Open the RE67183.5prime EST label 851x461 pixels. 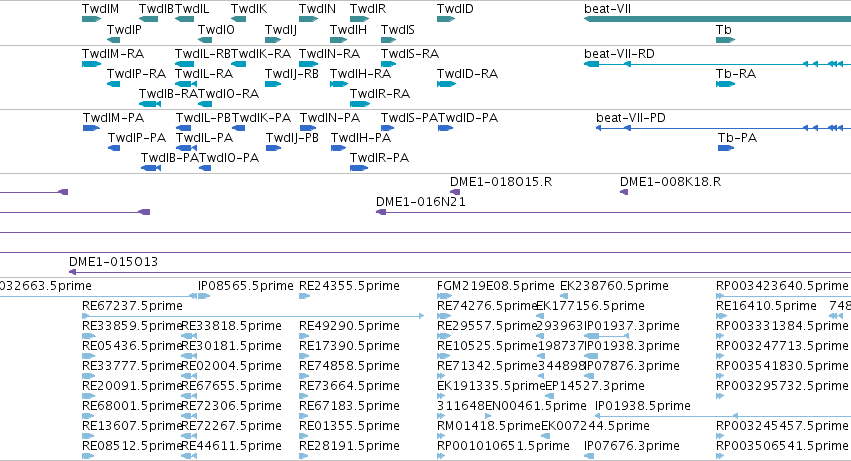click(349, 407)
